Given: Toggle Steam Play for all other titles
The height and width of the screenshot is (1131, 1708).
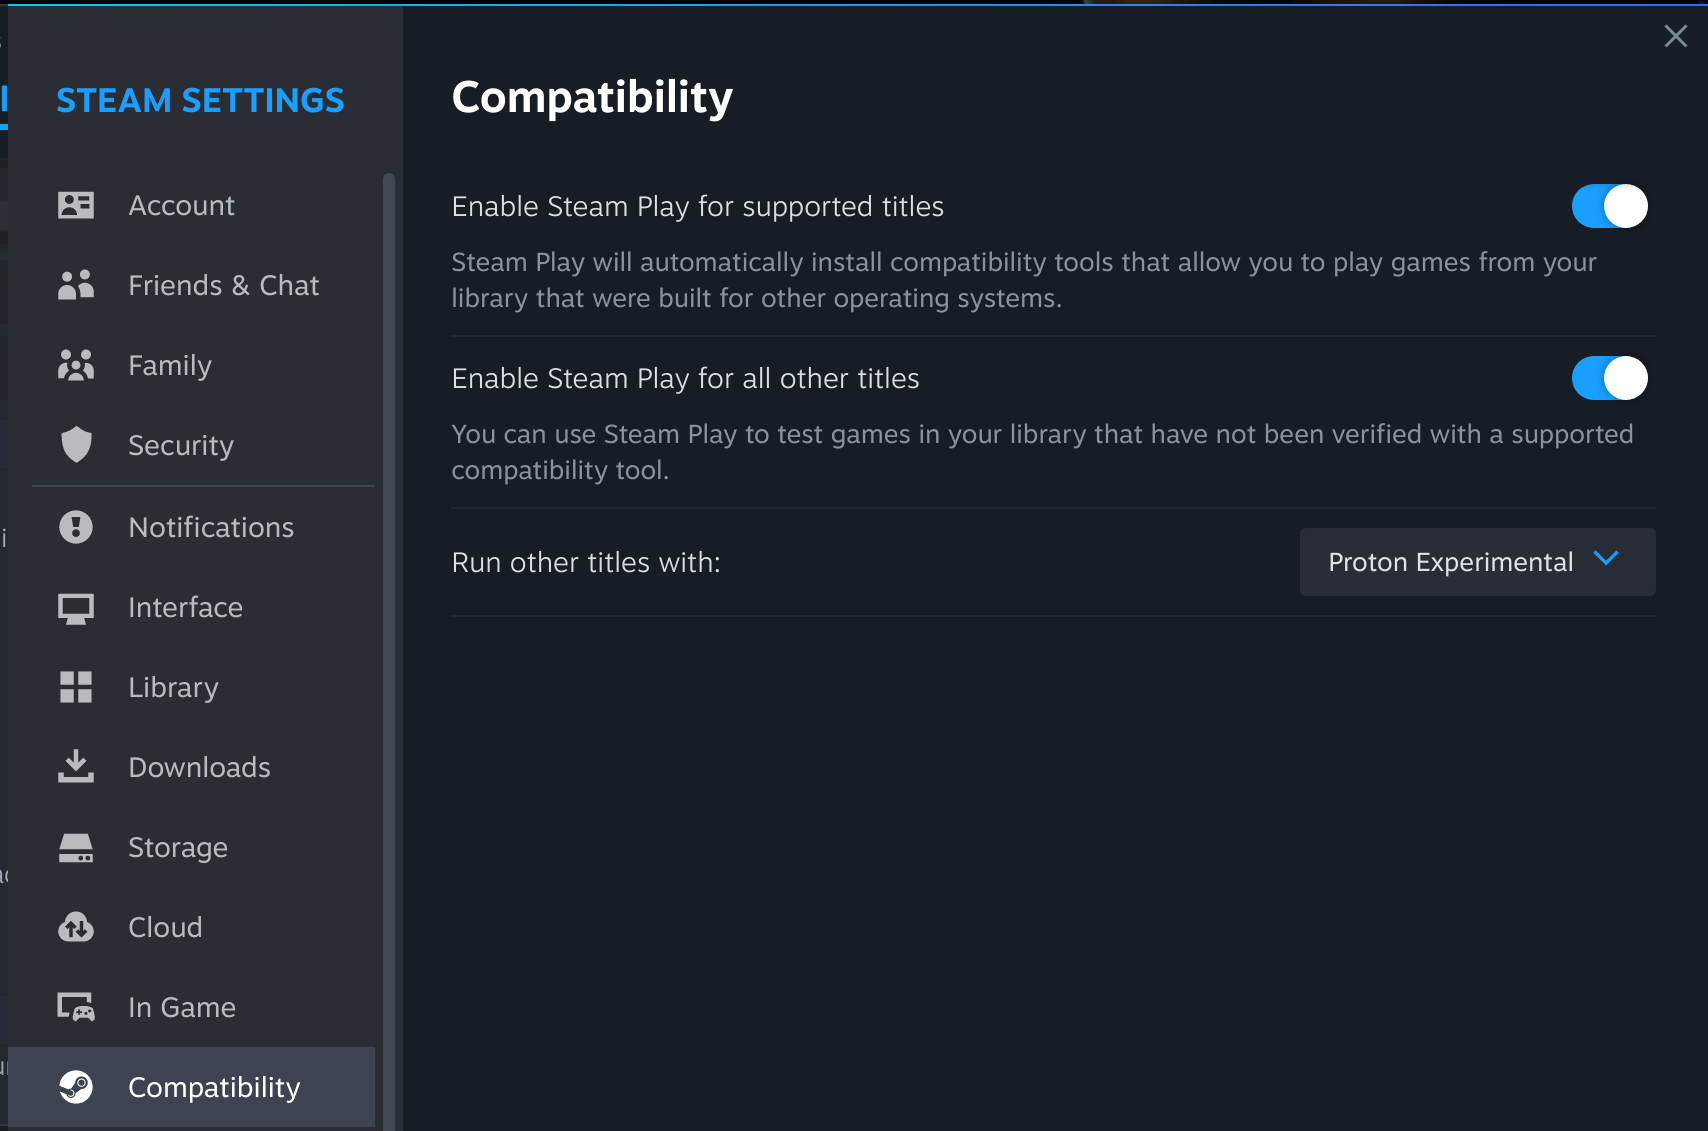Looking at the screenshot, I should tap(1609, 378).
